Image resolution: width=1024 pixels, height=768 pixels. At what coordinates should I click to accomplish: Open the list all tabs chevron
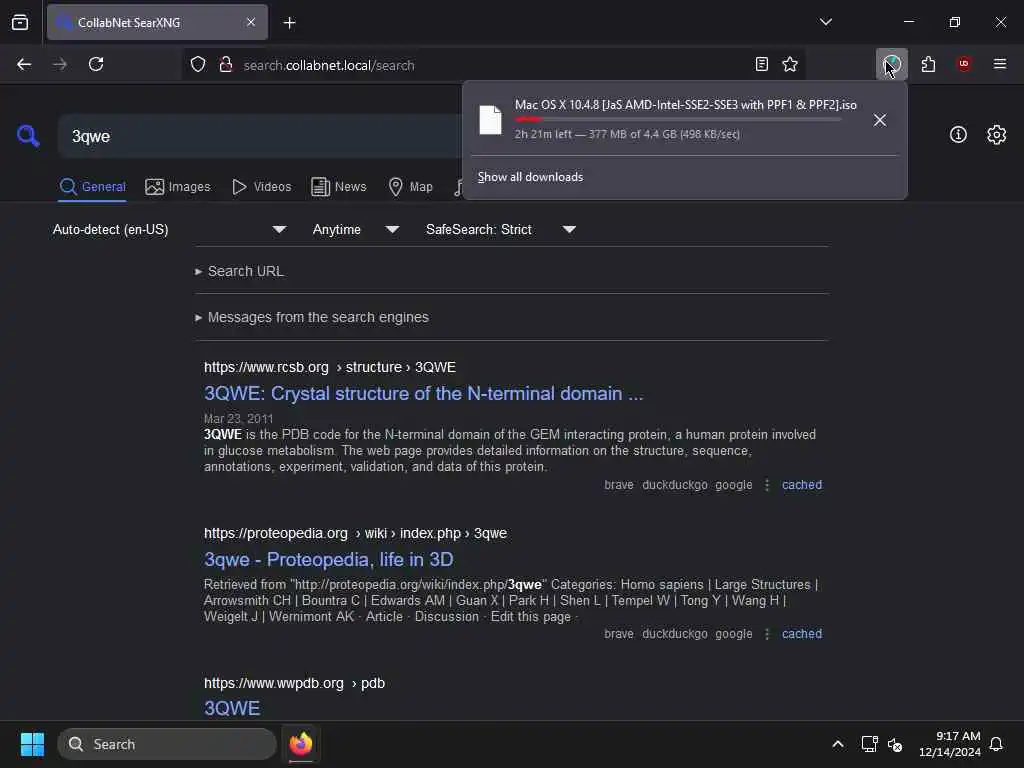click(x=825, y=22)
